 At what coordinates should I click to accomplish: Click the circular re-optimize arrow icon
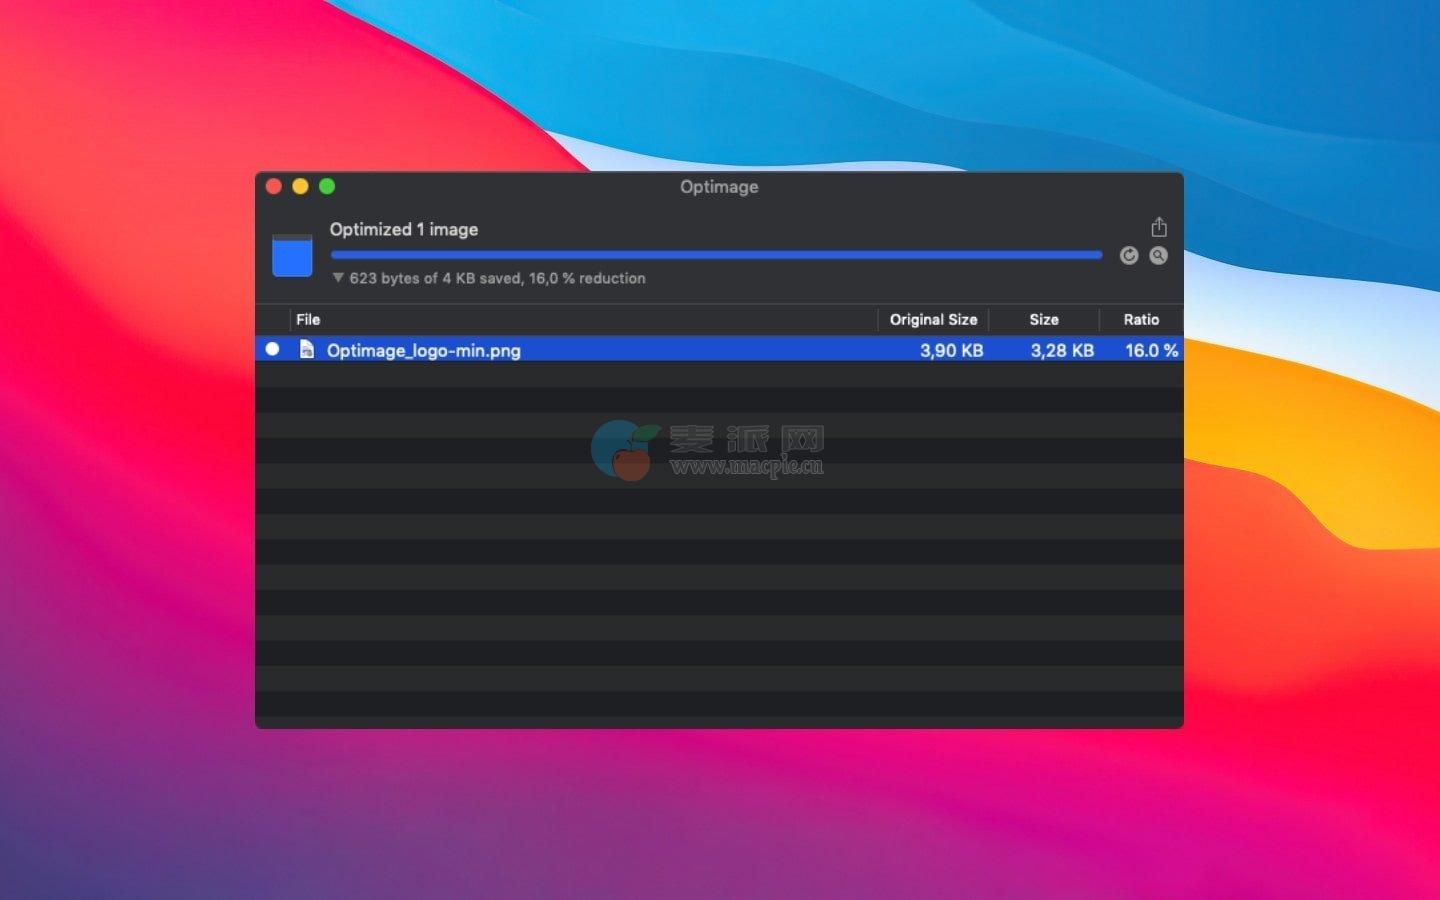[1129, 255]
